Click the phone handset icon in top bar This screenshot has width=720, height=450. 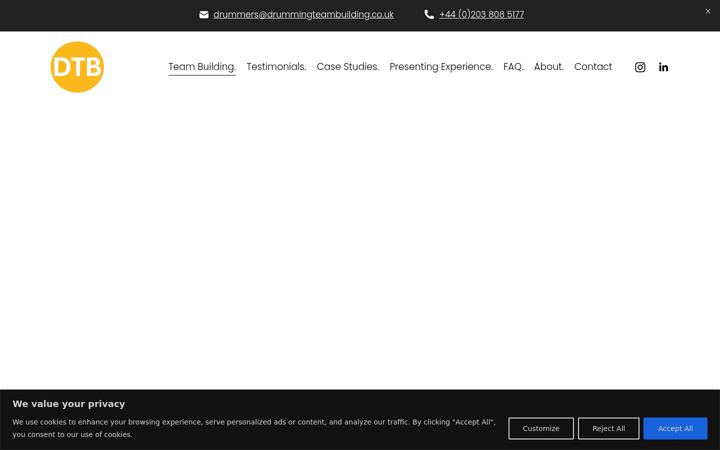click(429, 15)
